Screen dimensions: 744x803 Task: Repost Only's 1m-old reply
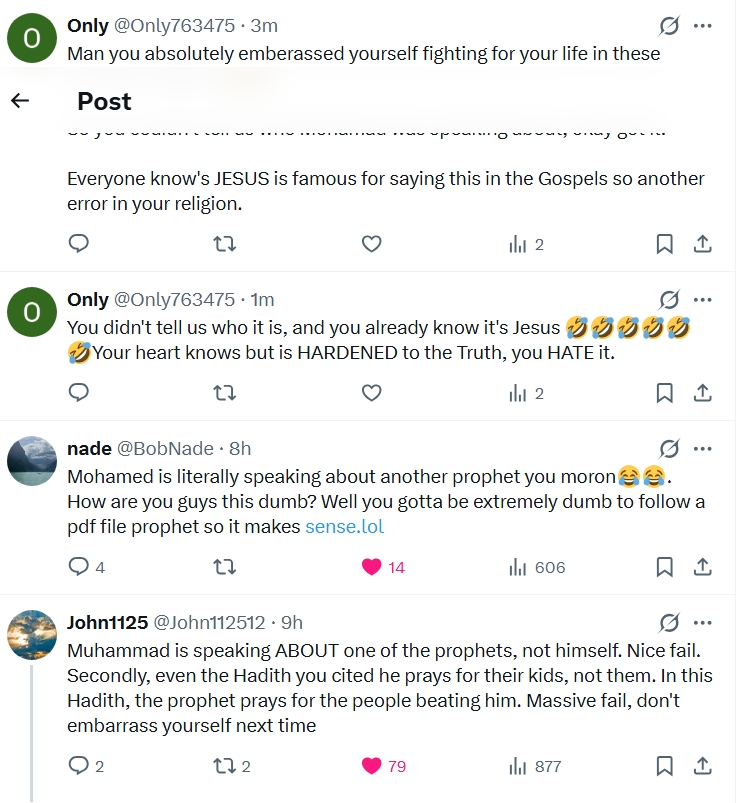225,393
